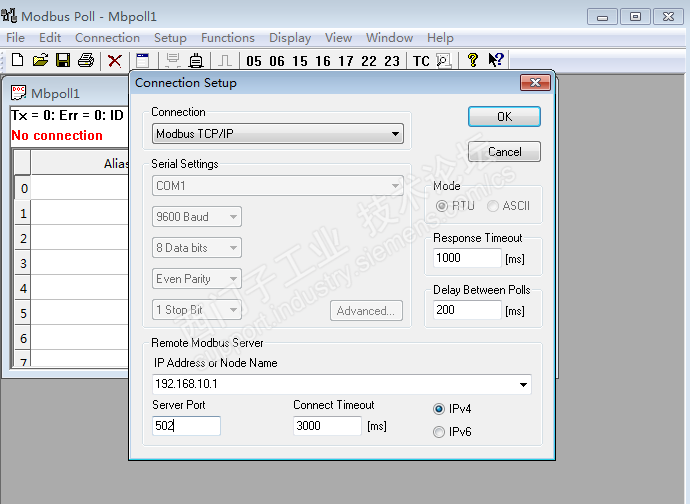Open the Edit menu
The image size is (690, 504).
point(50,38)
